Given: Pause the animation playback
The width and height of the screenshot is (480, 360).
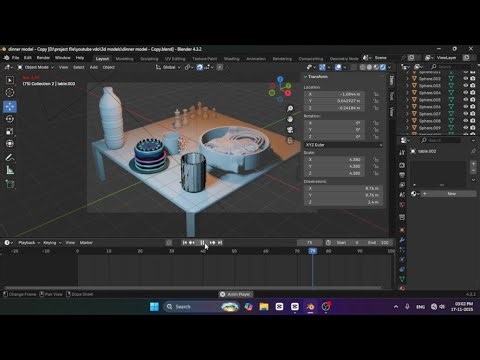Looking at the screenshot, I should (x=202, y=243).
